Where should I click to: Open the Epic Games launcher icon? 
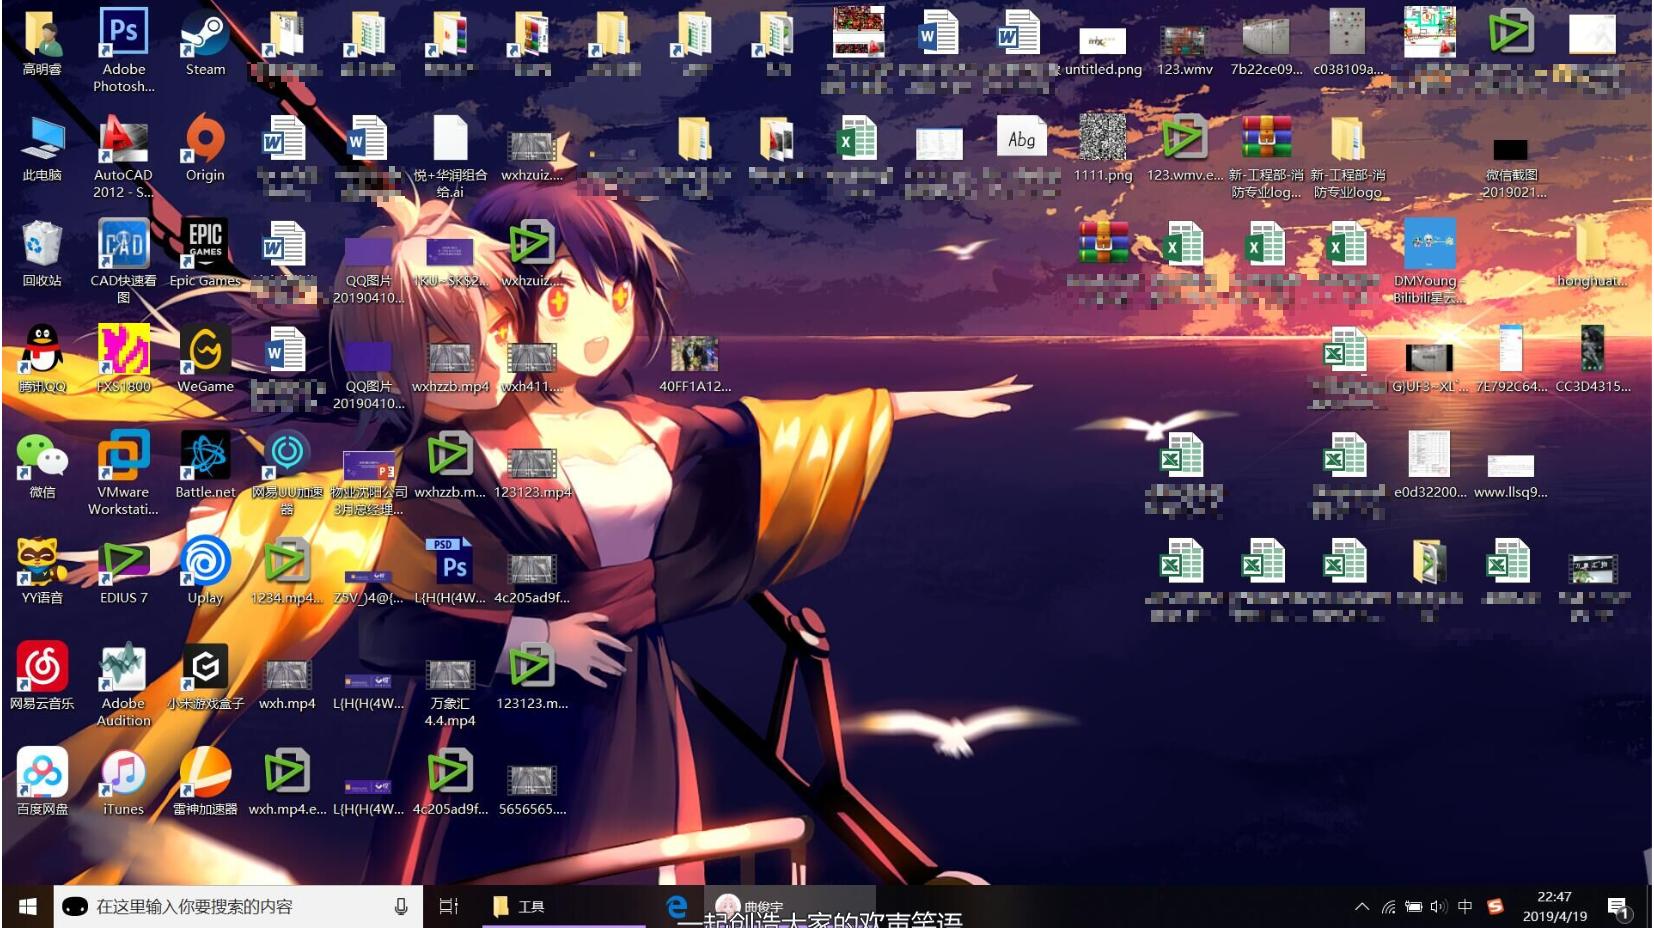[205, 254]
